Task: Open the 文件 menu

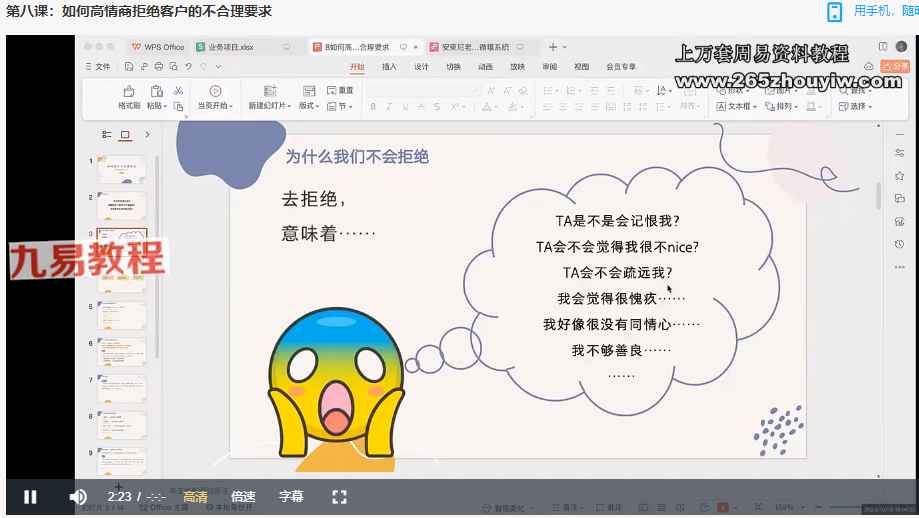Action: coord(98,67)
